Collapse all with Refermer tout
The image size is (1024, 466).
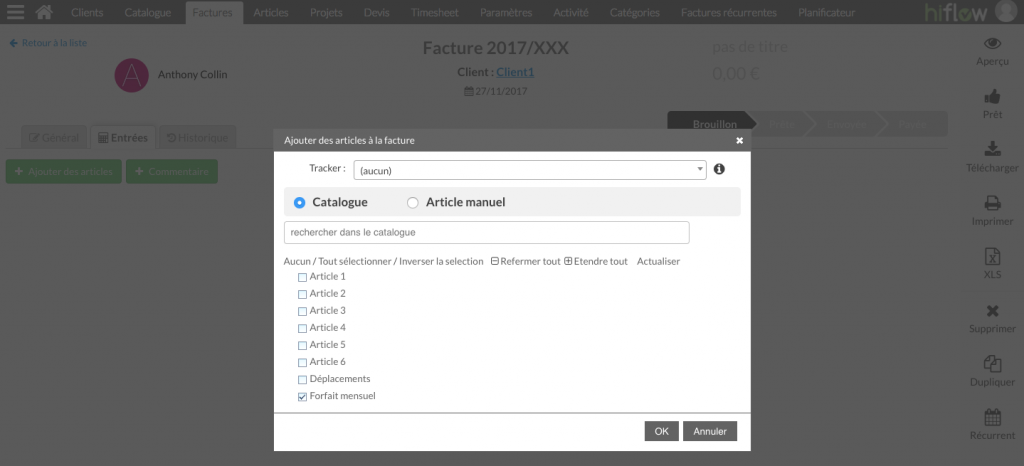click(x=526, y=261)
